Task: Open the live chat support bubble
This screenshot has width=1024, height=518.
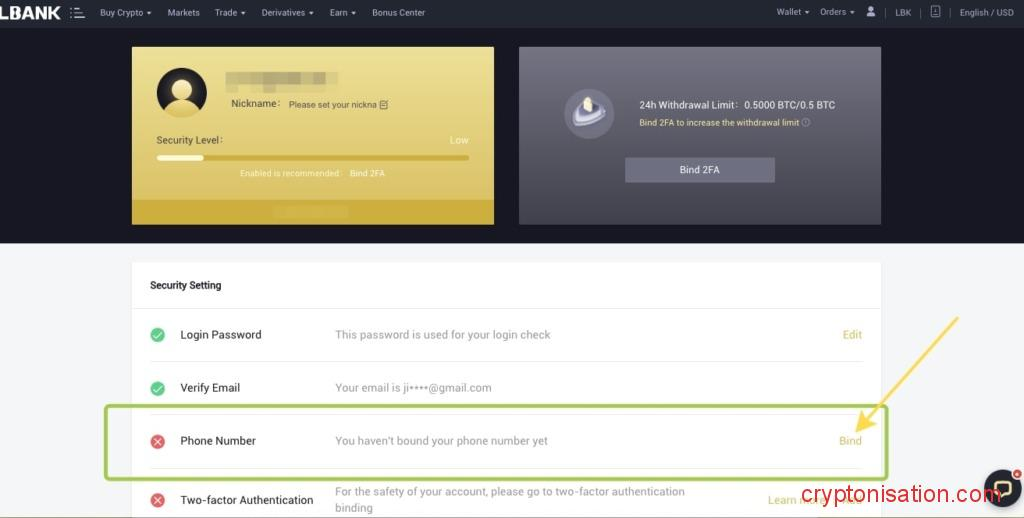Action: pyautogui.click(x=1002, y=487)
